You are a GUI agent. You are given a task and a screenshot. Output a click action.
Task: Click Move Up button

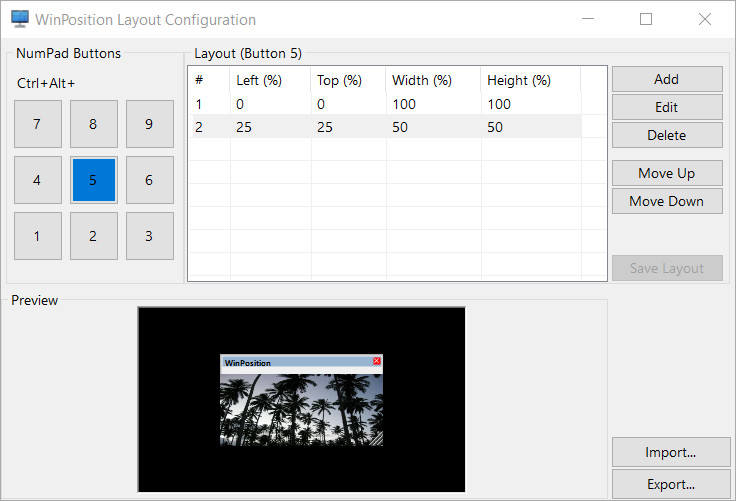pyautogui.click(x=667, y=173)
